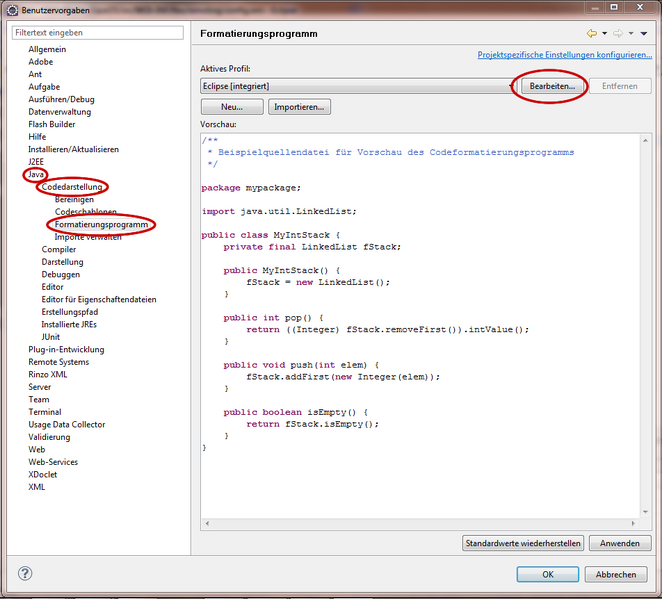Select Installieren/Aktualisieren tree entry
This screenshot has height=599, width=662.
[x=73, y=149]
